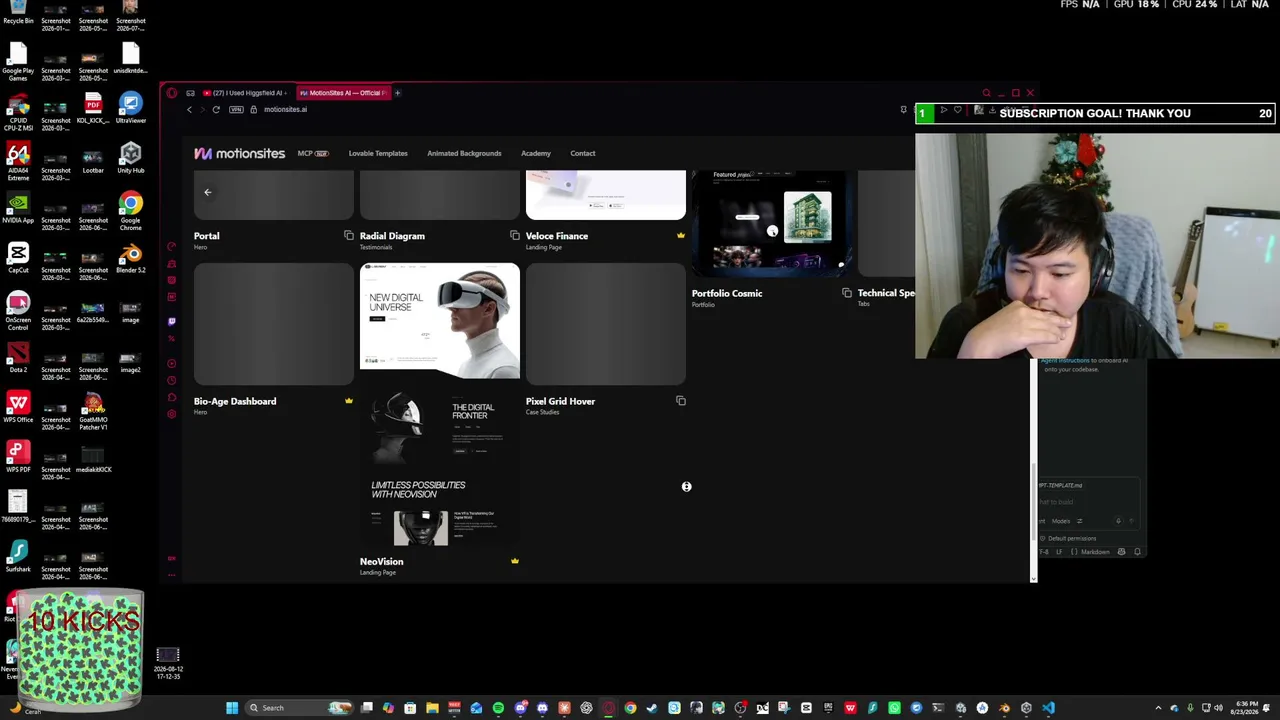The width and height of the screenshot is (1280, 720).
Task: Select the MotionSites AI browser tab
Action: click(x=342, y=93)
